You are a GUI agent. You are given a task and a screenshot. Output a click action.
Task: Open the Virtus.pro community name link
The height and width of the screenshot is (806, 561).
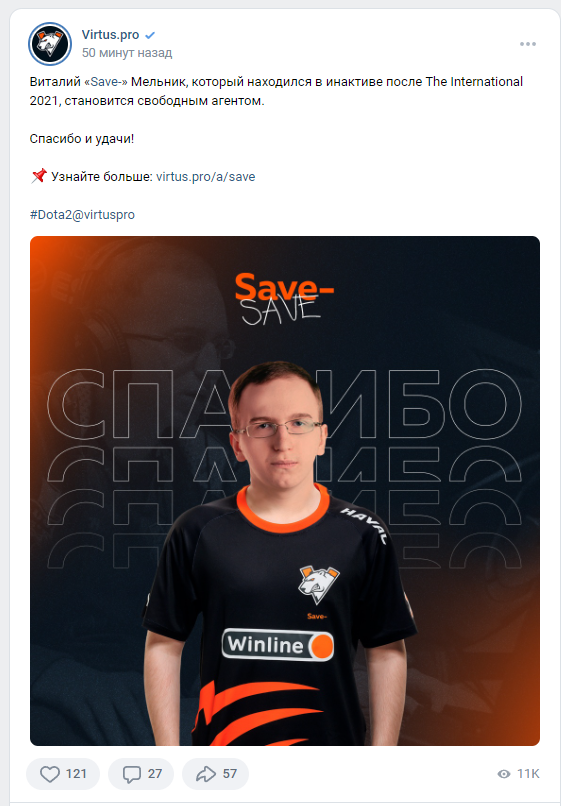pos(110,35)
